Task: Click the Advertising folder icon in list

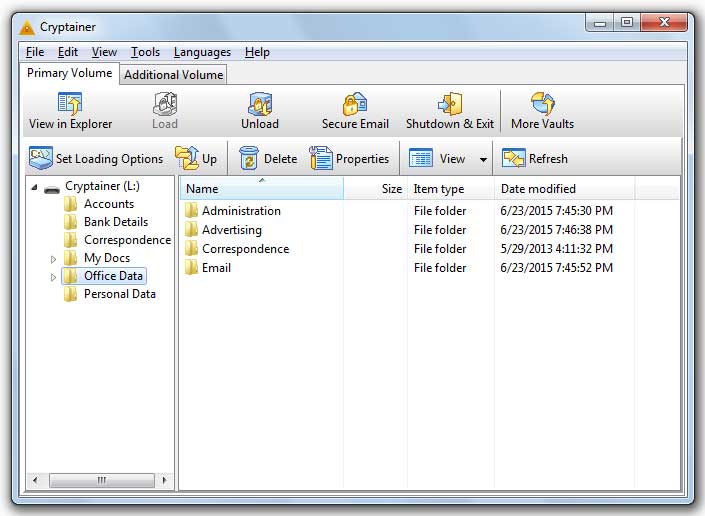Action: tap(192, 229)
